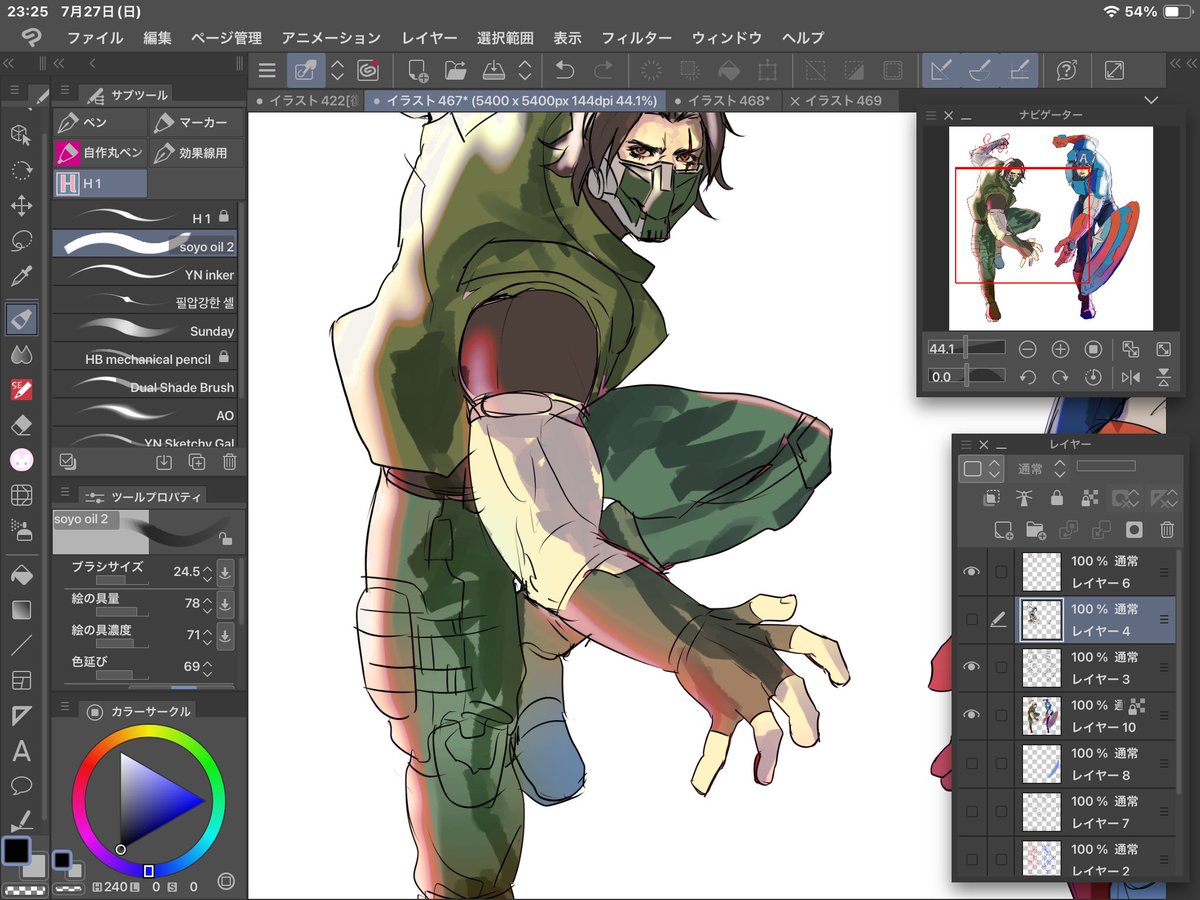Select the Lasso selection tool
Image resolution: width=1200 pixels, height=900 pixels.
click(21, 241)
